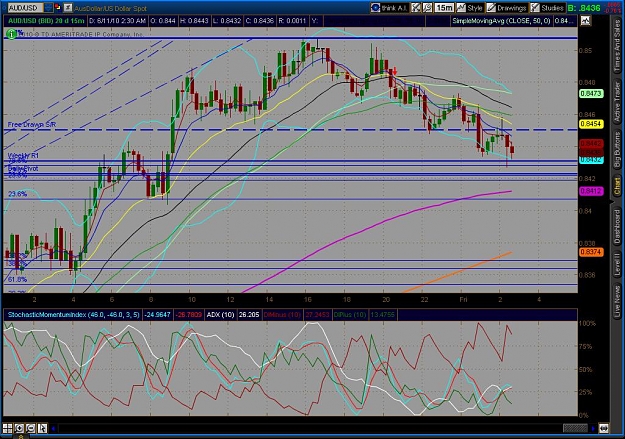The height and width of the screenshot is (439, 625).
Task: Click the AUD/USD (BID) 20 d 15m label
Action: [46, 21]
